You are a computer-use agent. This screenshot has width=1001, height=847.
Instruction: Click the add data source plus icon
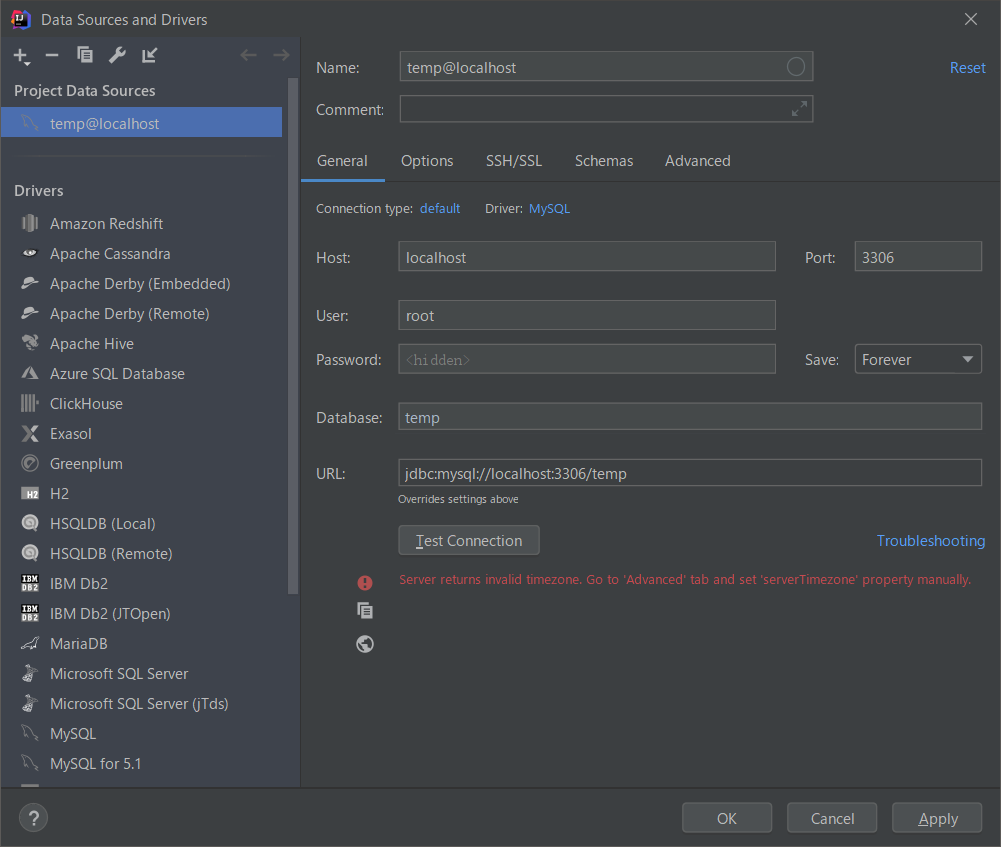21,56
